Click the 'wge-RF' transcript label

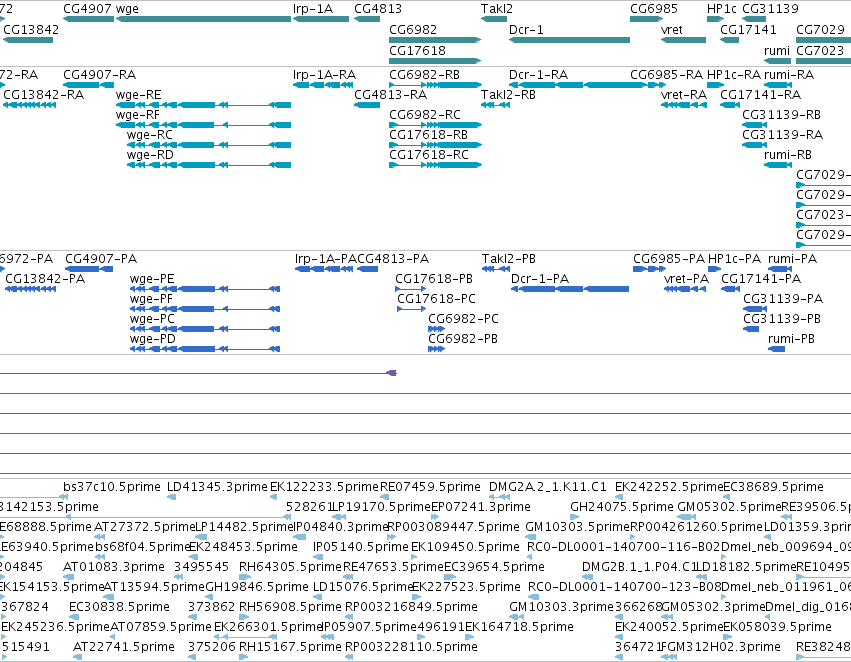click(x=138, y=115)
